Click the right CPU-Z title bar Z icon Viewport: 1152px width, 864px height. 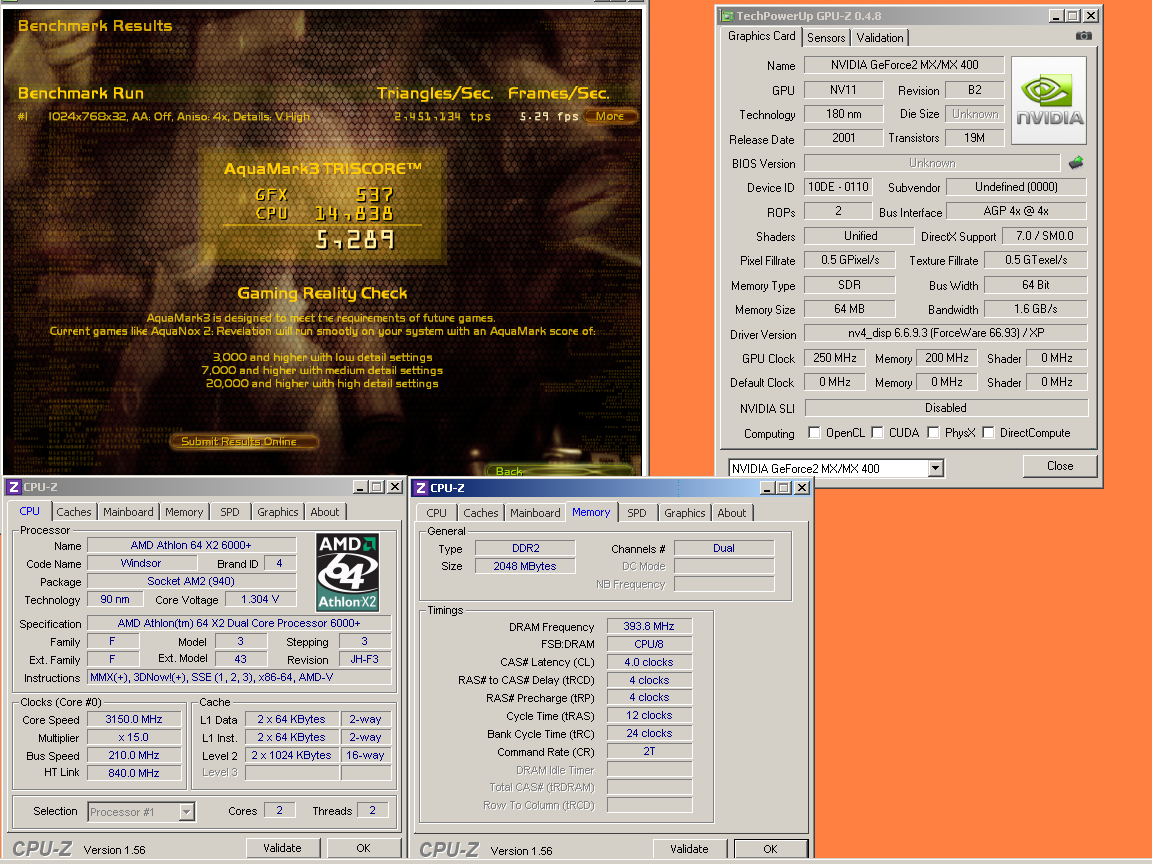click(421, 488)
